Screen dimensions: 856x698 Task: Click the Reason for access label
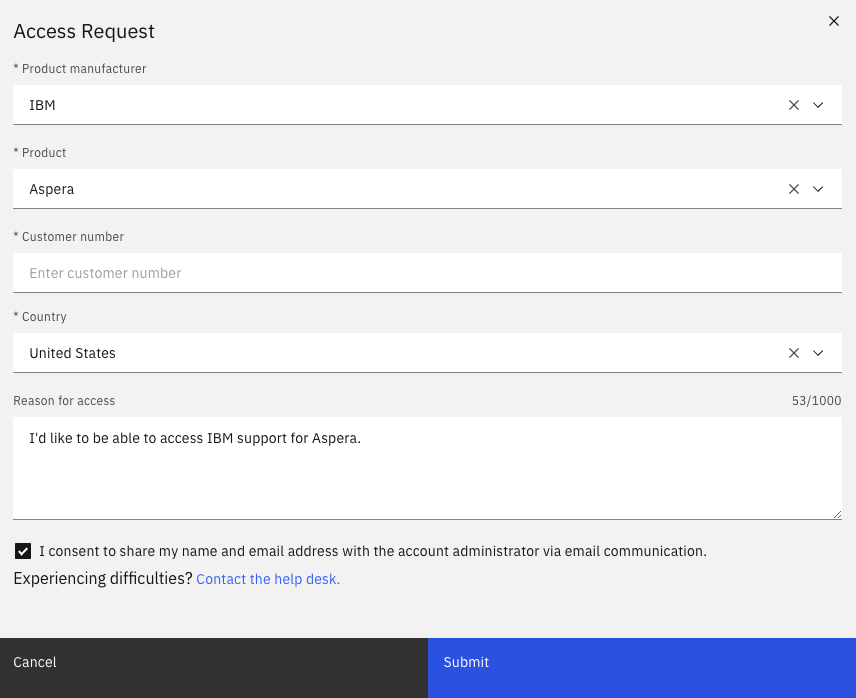pos(64,401)
